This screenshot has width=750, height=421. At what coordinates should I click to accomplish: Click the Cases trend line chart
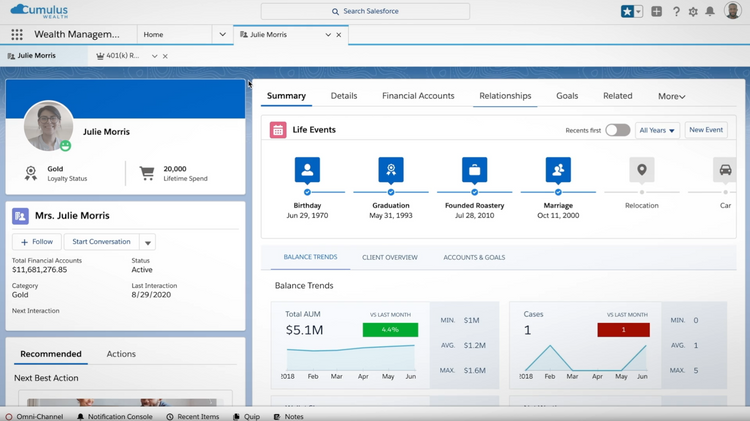pyautogui.click(x=586, y=358)
